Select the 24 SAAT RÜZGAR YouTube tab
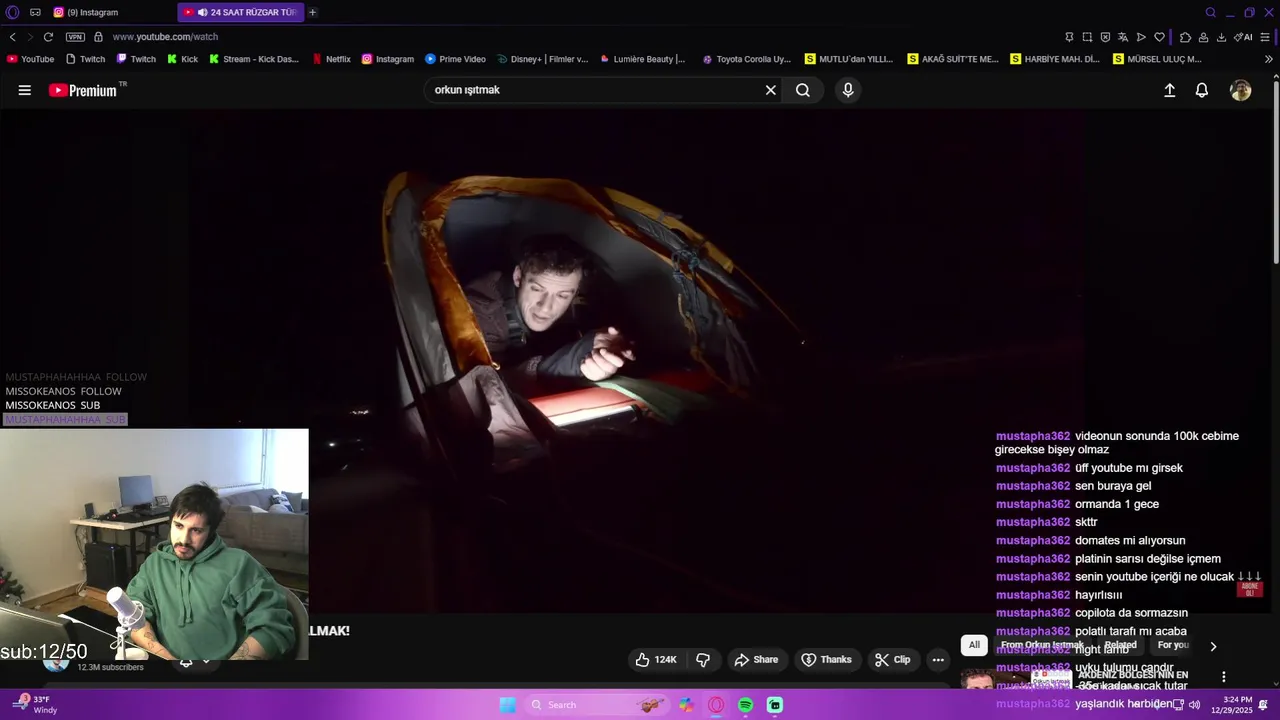This screenshot has width=1280, height=720. [x=241, y=12]
